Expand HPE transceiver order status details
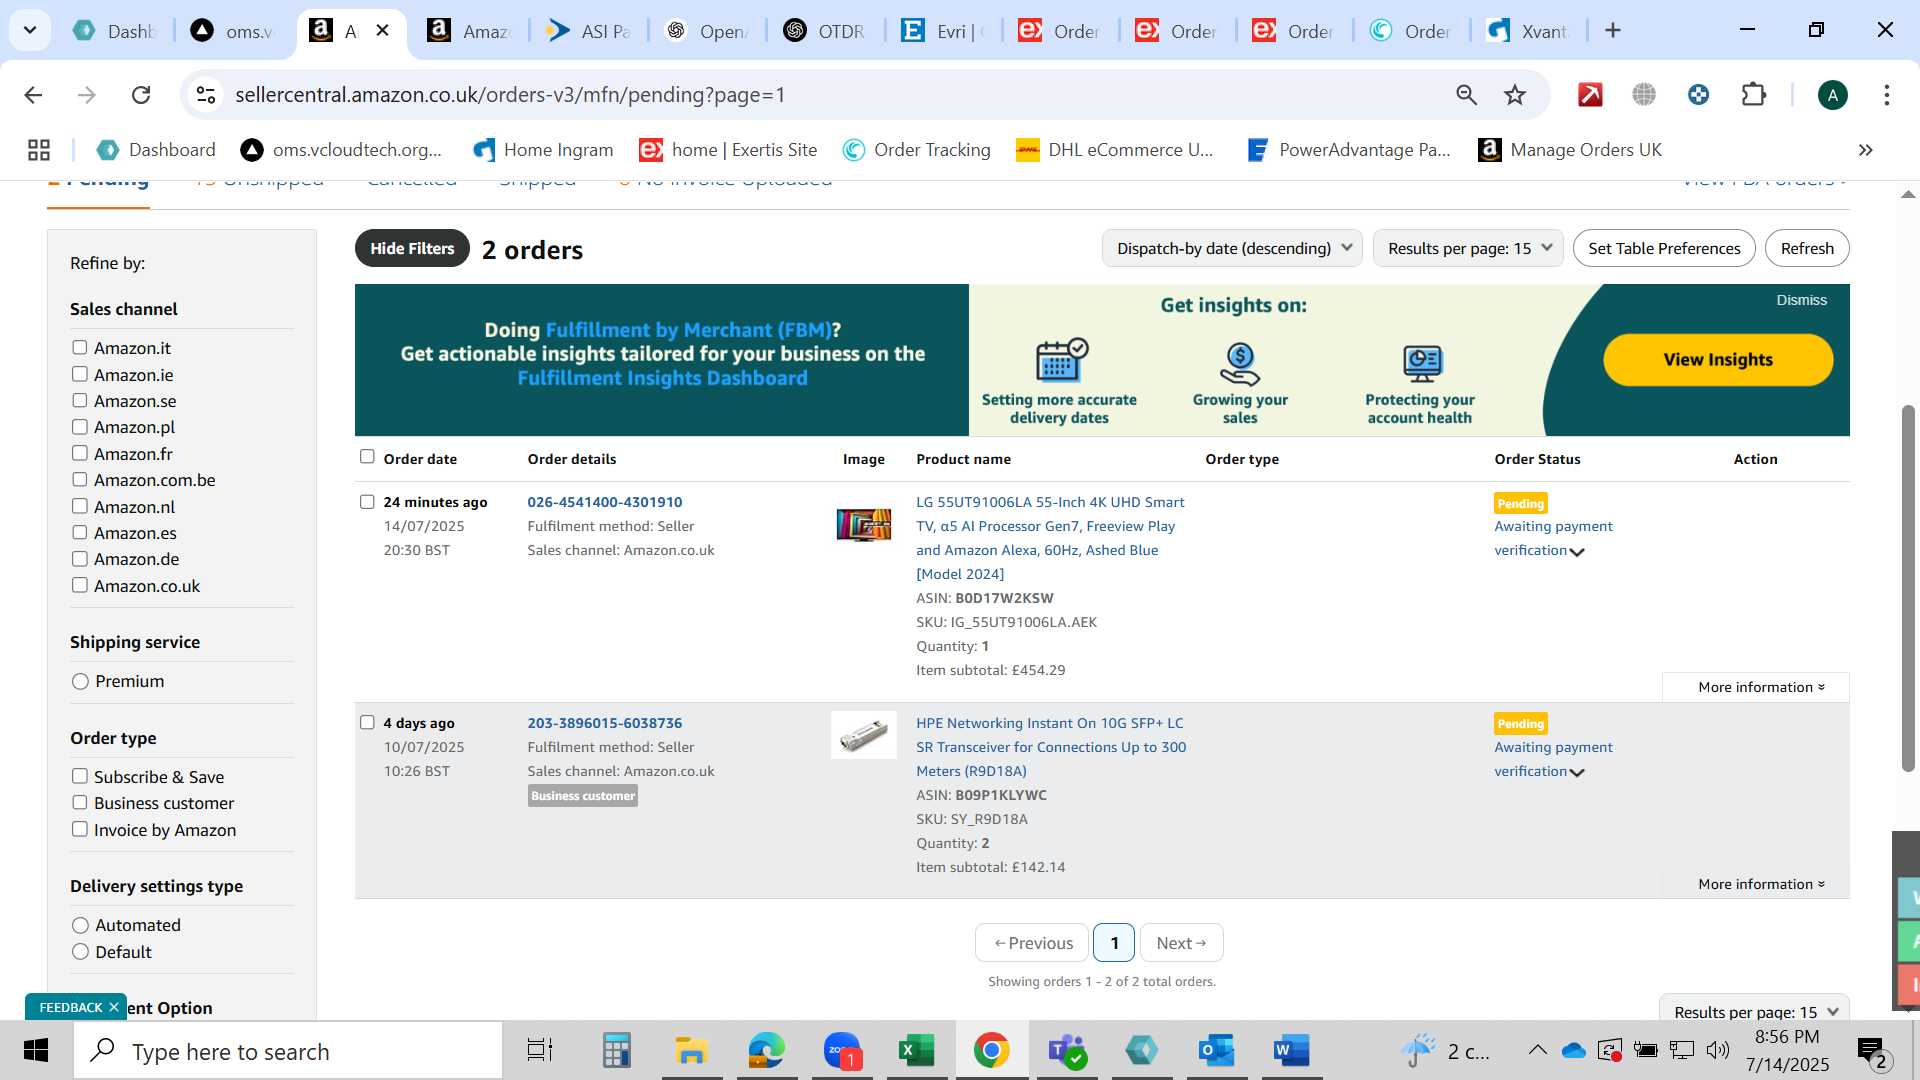The height and width of the screenshot is (1080, 1920). coord(1577,773)
